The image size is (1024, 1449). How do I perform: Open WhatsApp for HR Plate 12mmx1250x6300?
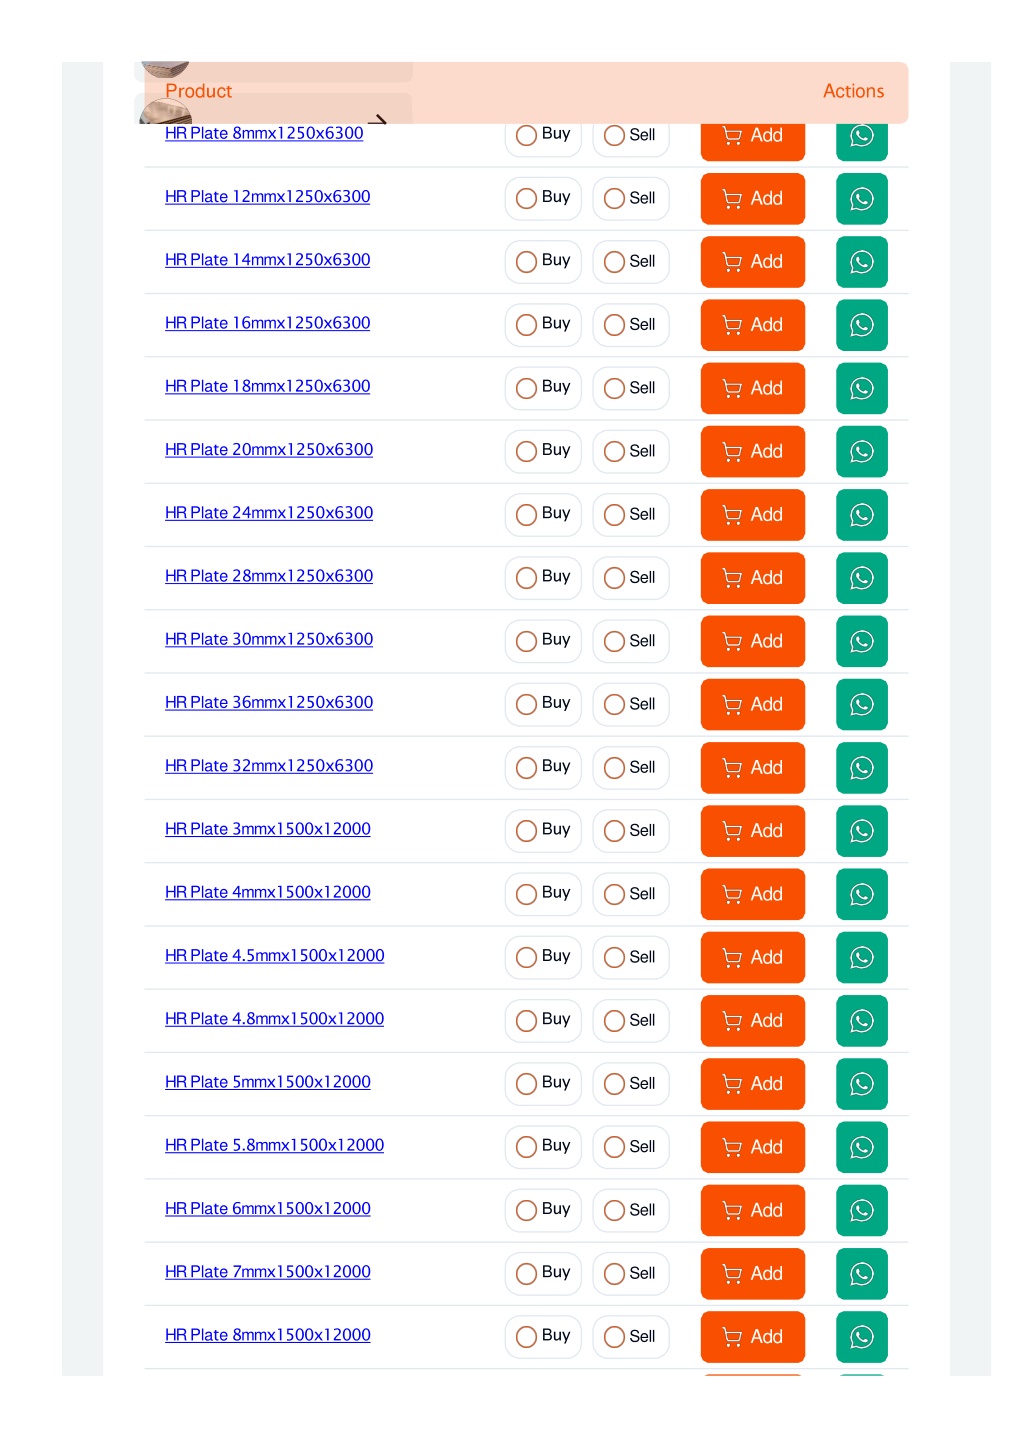(x=861, y=198)
